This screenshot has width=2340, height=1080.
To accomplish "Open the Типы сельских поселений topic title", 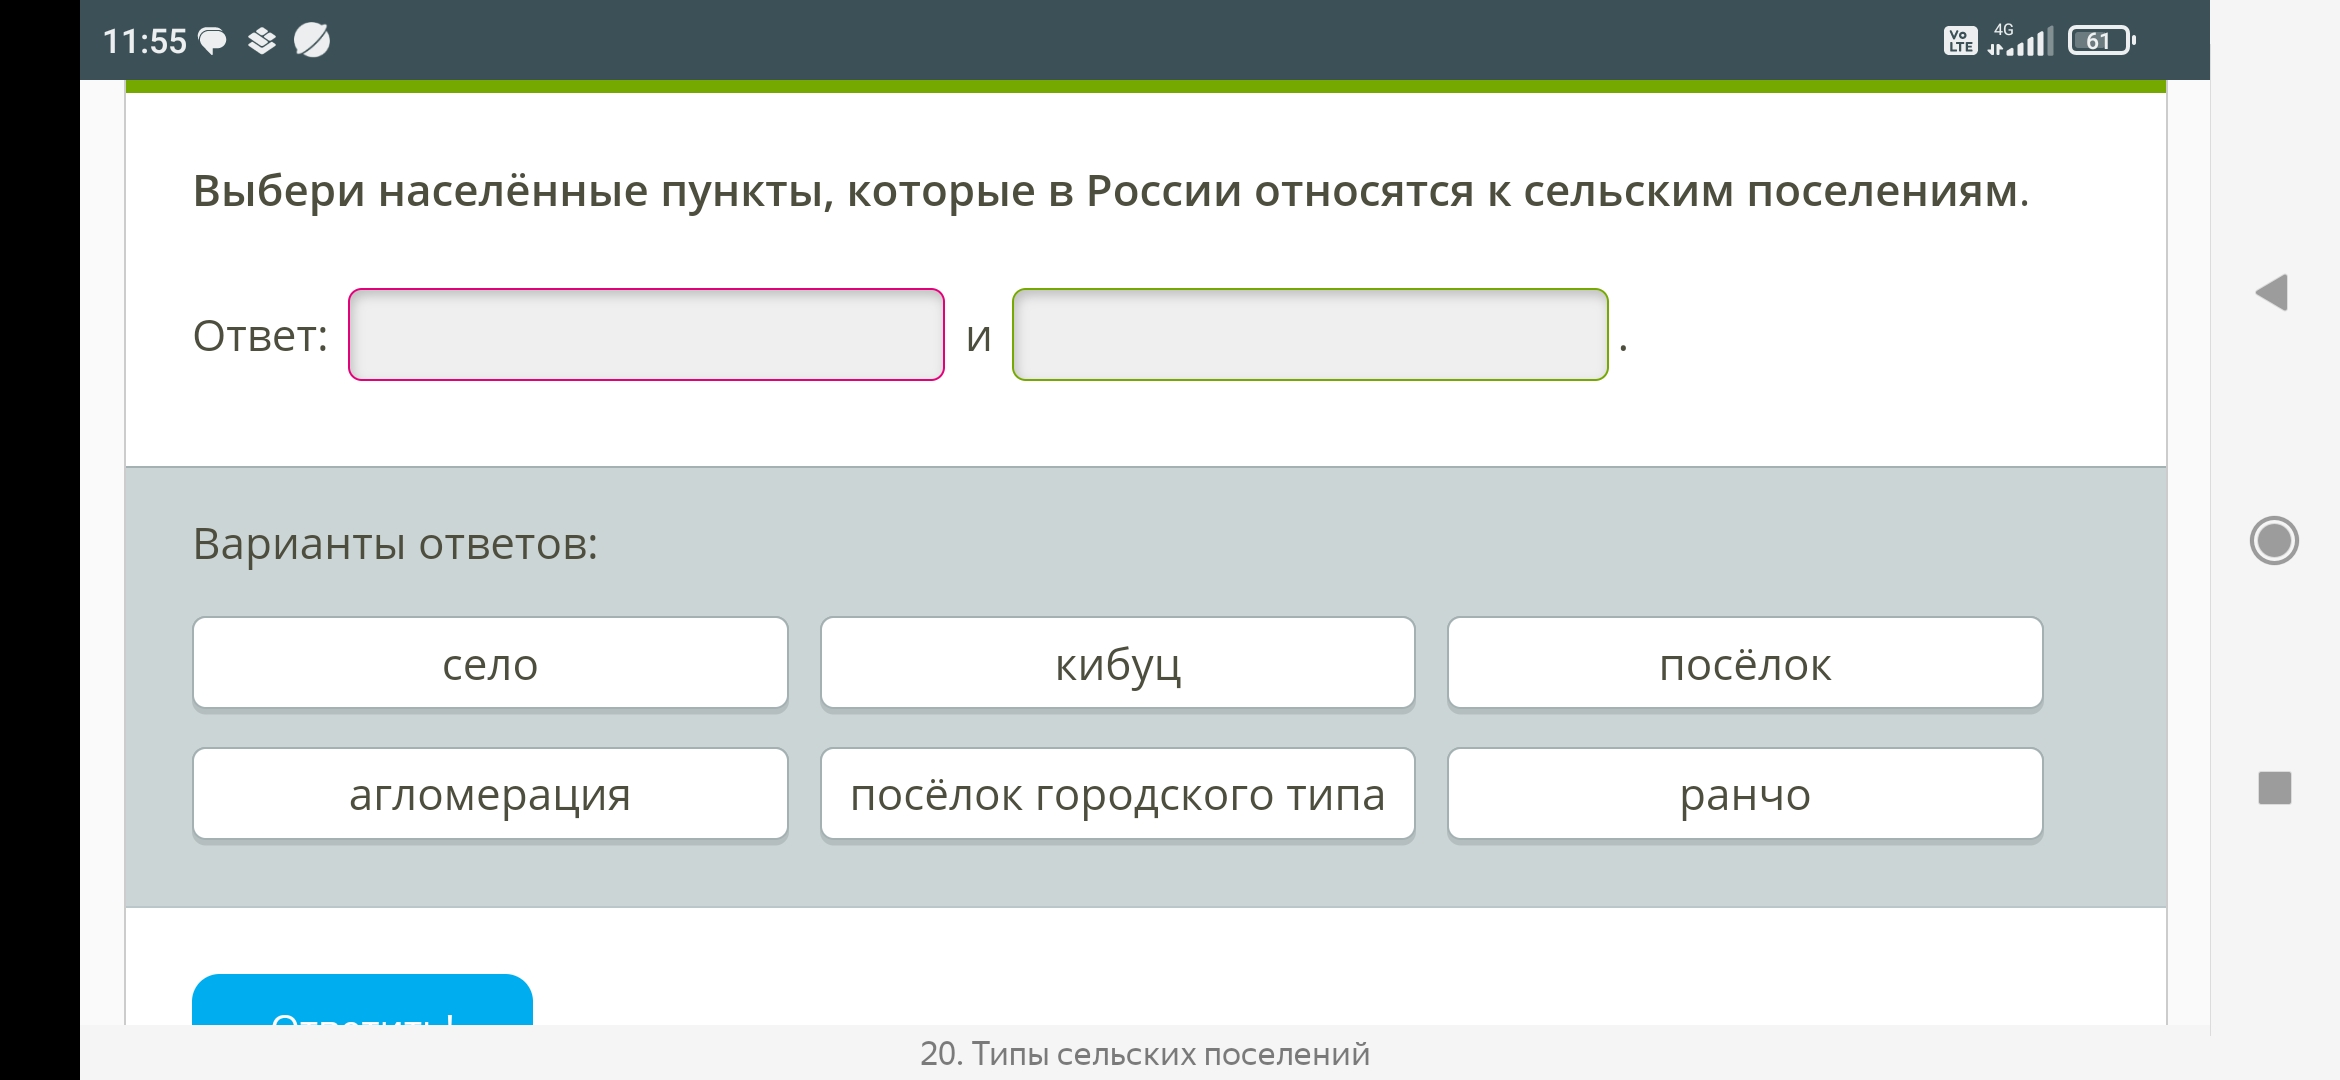I will point(1145,1054).
